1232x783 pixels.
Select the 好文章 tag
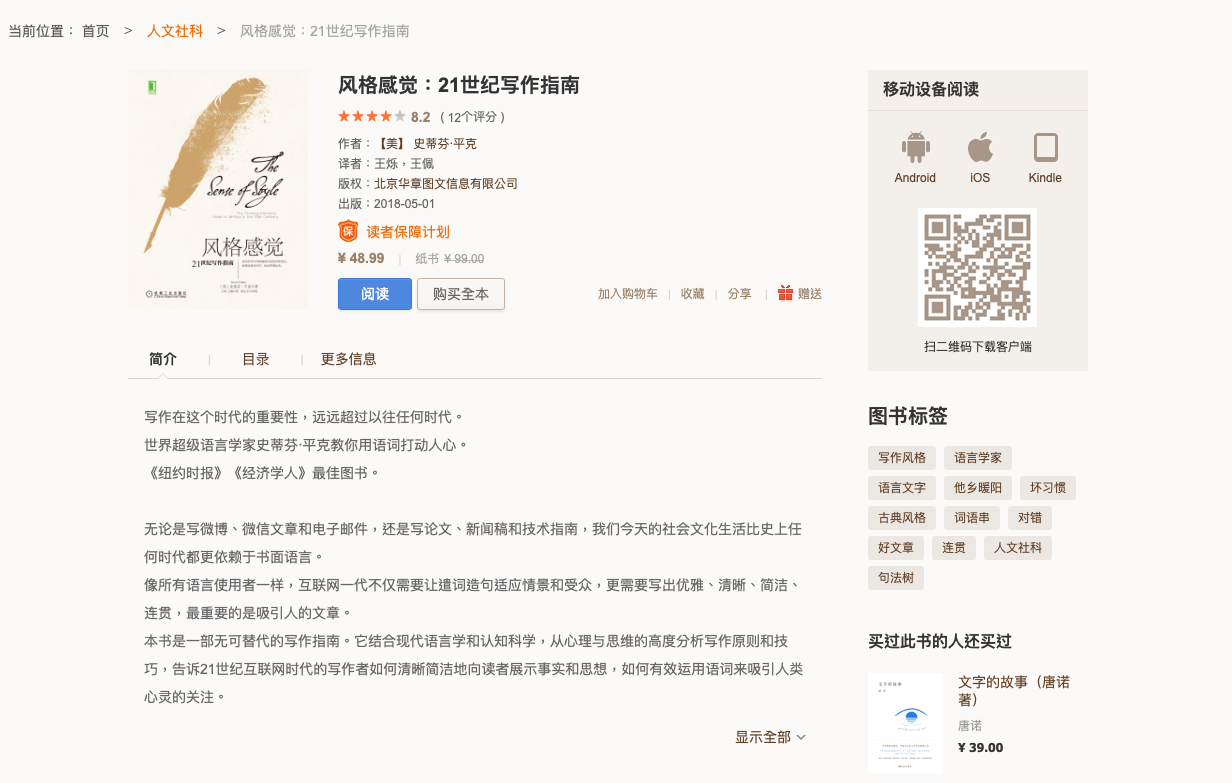(x=896, y=548)
